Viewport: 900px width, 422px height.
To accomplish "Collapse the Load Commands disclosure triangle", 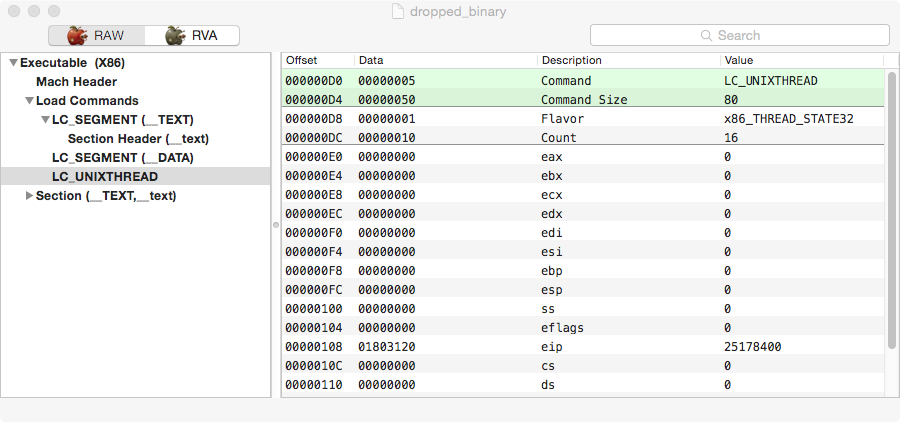I will click(29, 101).
